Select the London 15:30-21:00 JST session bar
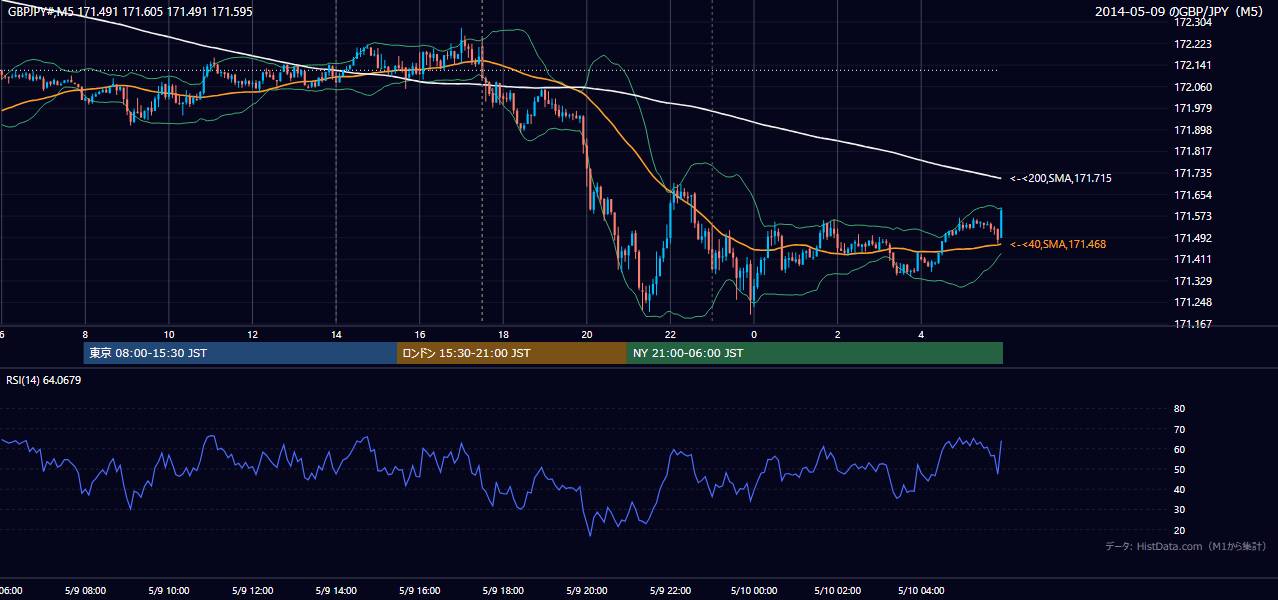Screen dimensions: 1278x600 coord(512,353)
